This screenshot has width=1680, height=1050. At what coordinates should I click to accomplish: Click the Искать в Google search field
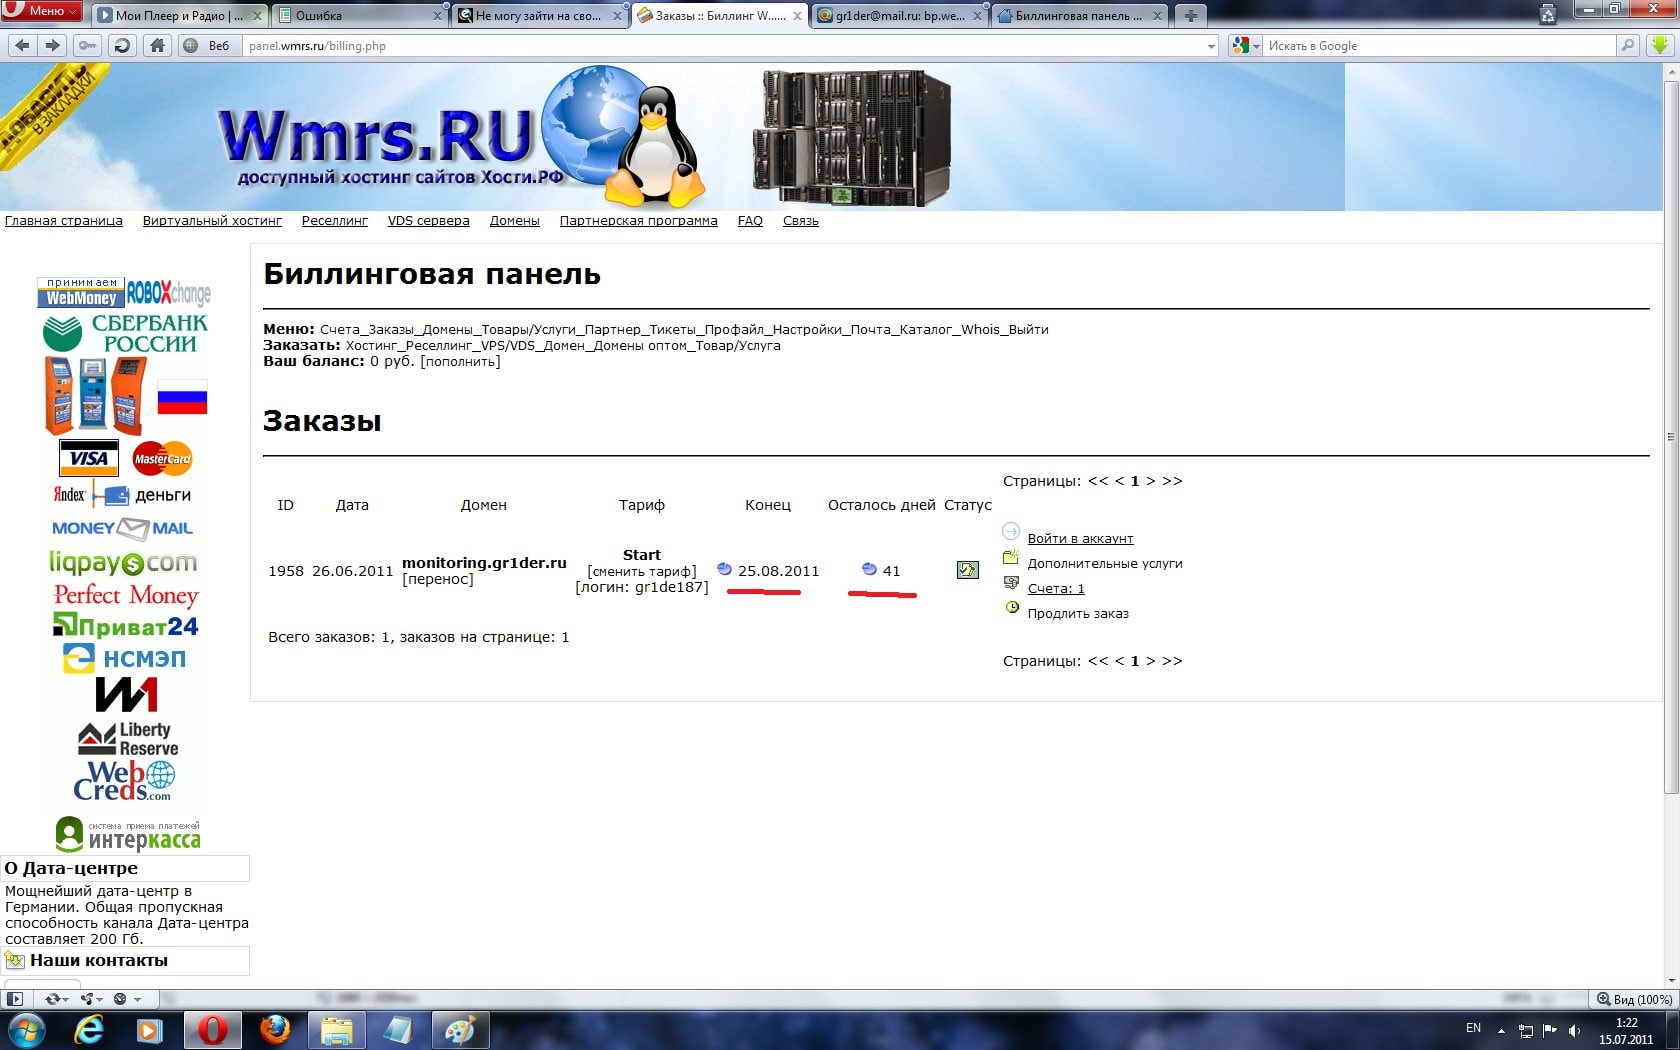(1438, 46)
